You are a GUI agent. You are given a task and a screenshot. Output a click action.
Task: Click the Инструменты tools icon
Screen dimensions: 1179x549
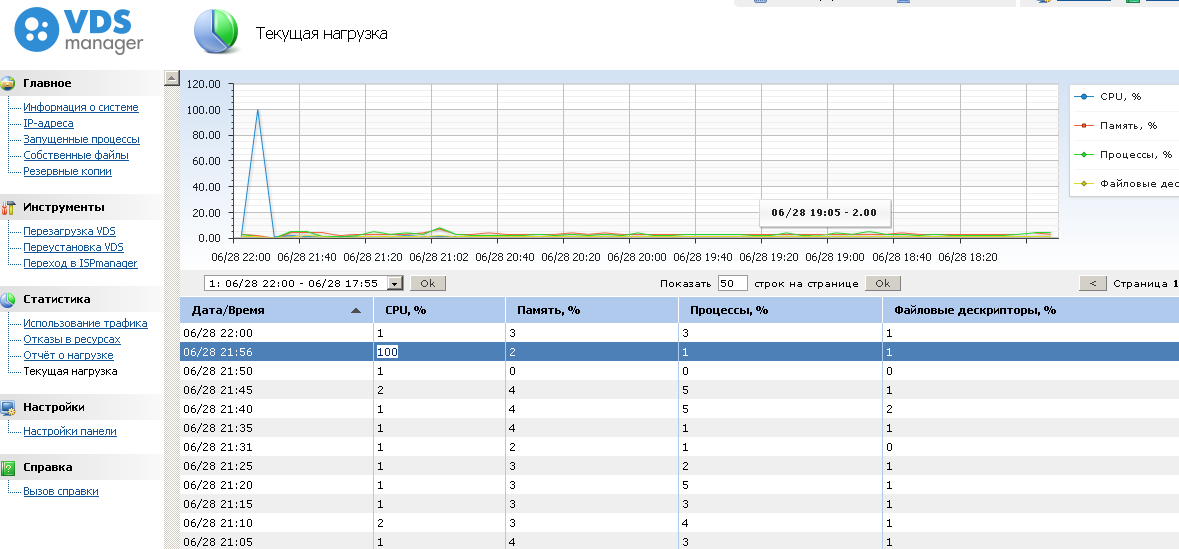(x=8, y=207)
